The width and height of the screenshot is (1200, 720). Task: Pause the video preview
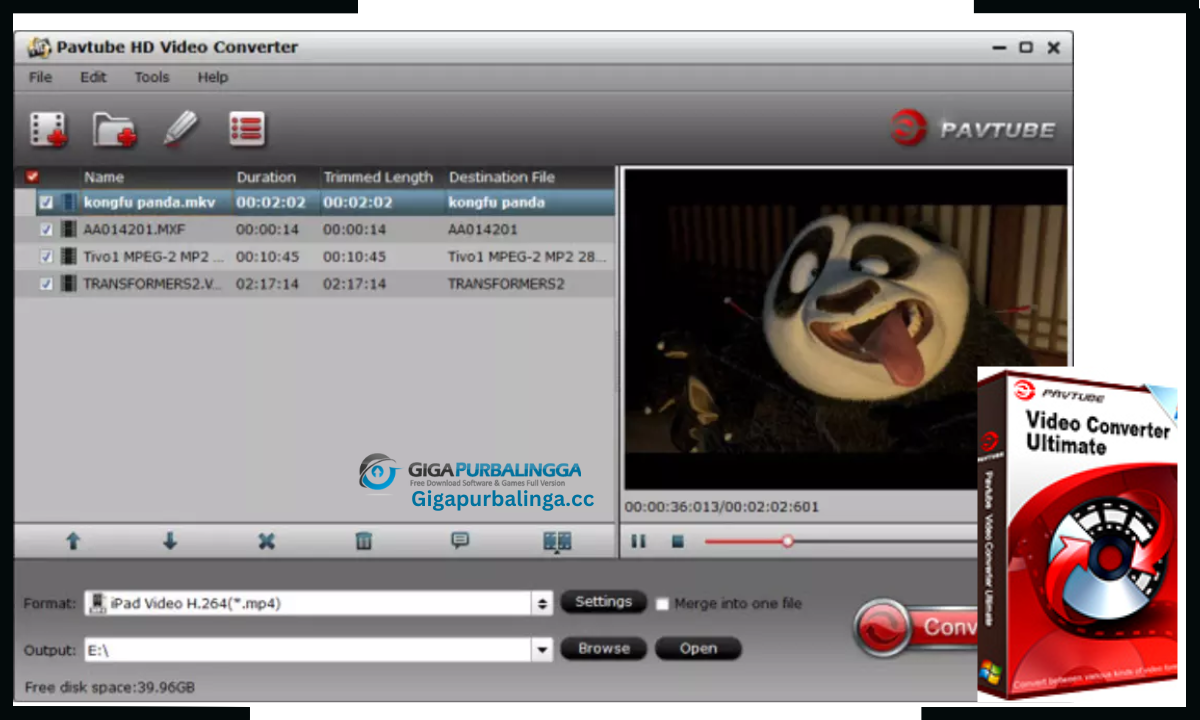click(638, 541)
